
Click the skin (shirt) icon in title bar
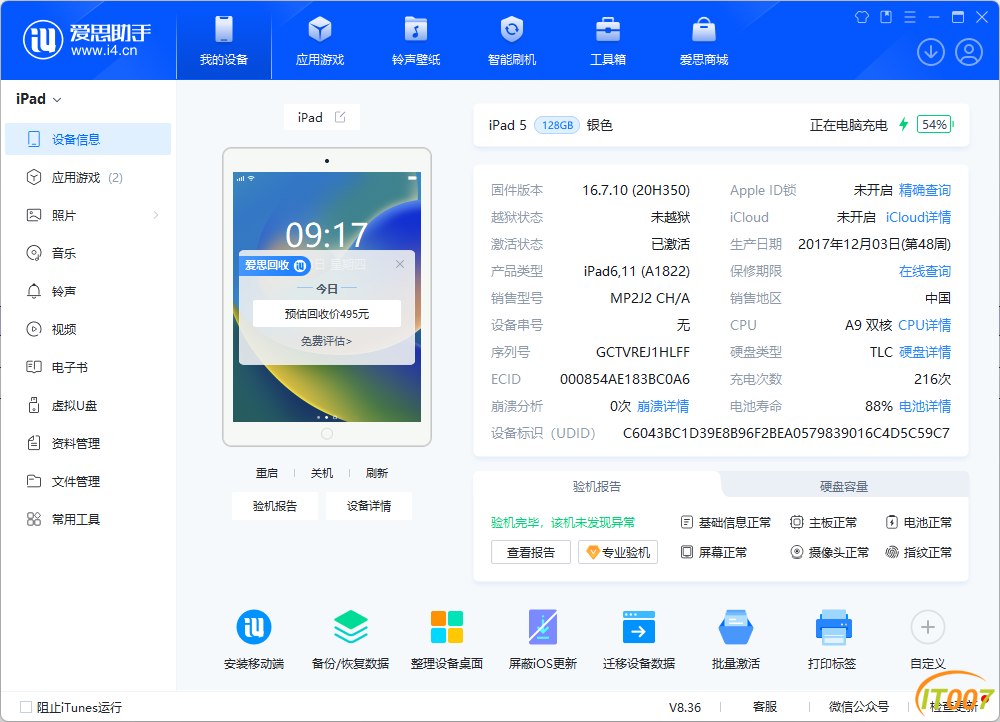862,17
